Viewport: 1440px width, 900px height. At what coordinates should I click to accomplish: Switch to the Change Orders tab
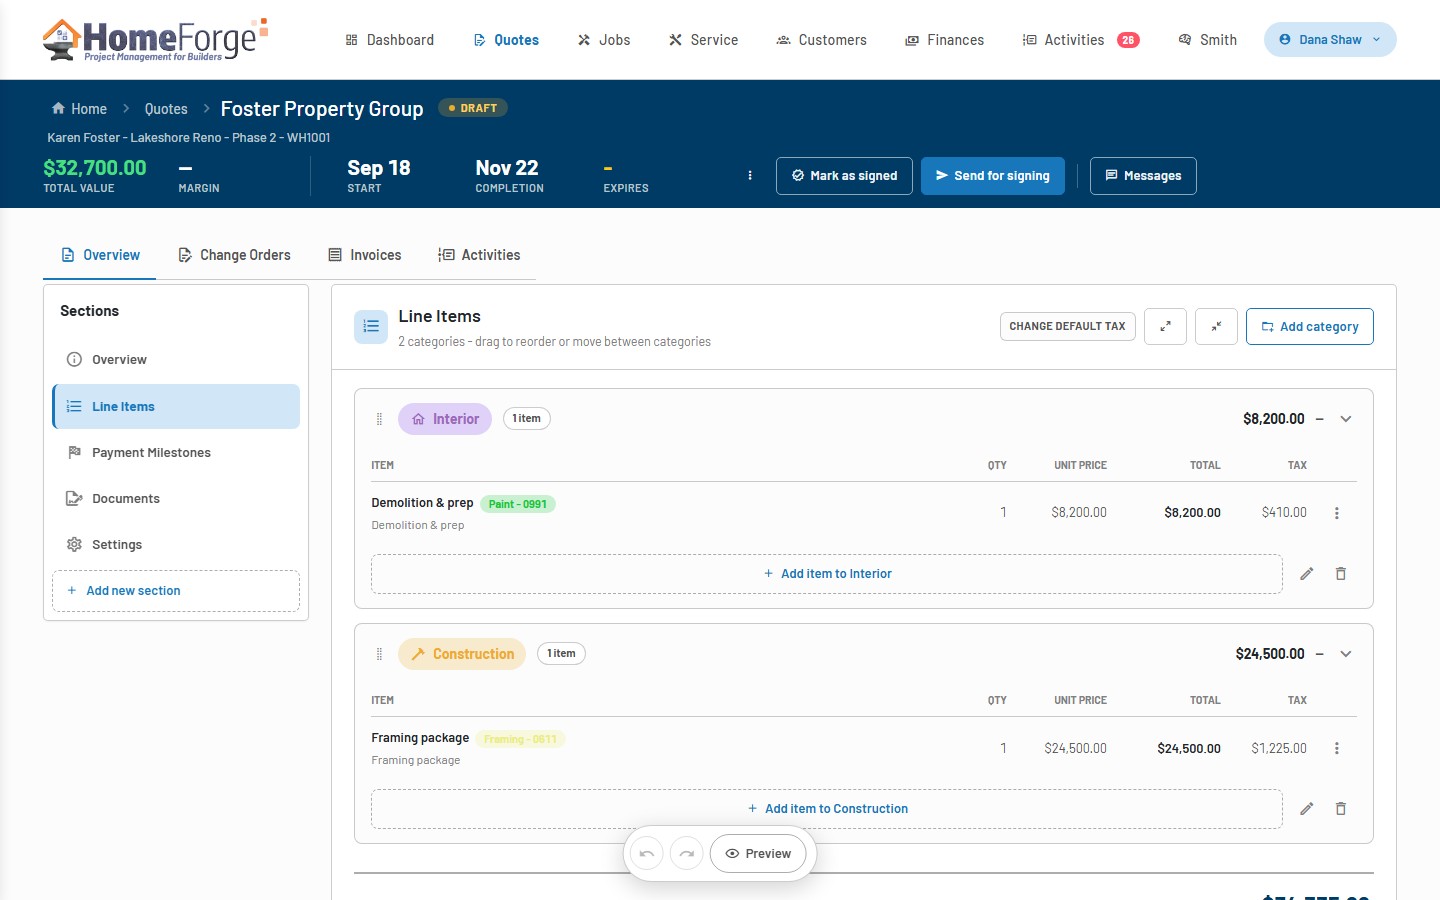point(234,255)
